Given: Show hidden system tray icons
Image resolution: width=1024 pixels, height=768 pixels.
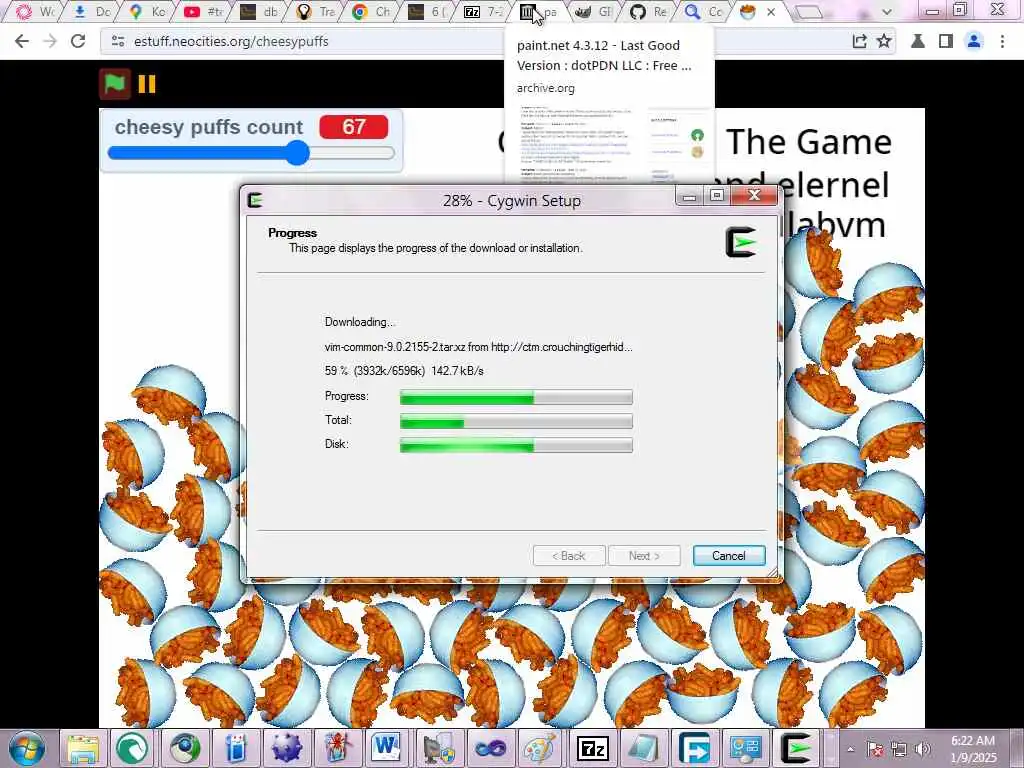Looking at the screenshot, I should [850, 750].
